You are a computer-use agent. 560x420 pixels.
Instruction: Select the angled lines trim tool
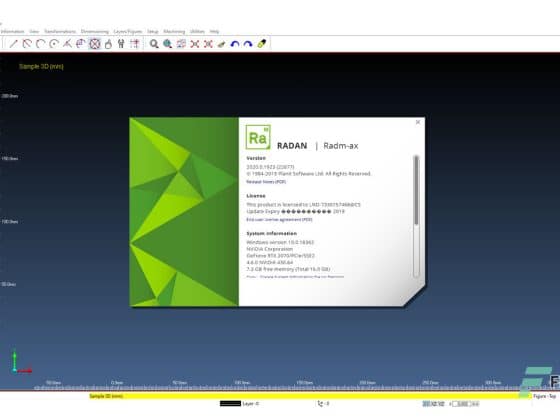[67, 44]
